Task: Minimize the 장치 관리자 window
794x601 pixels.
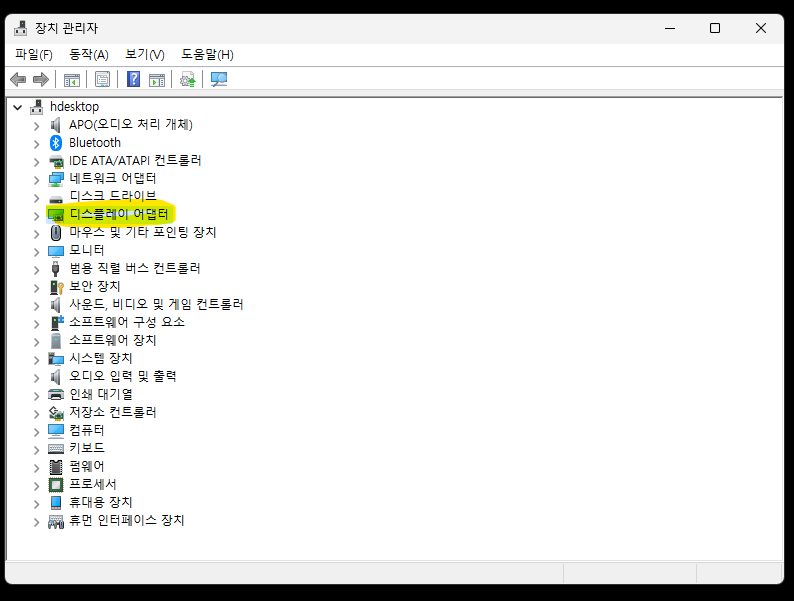Action: coord(670,28)
